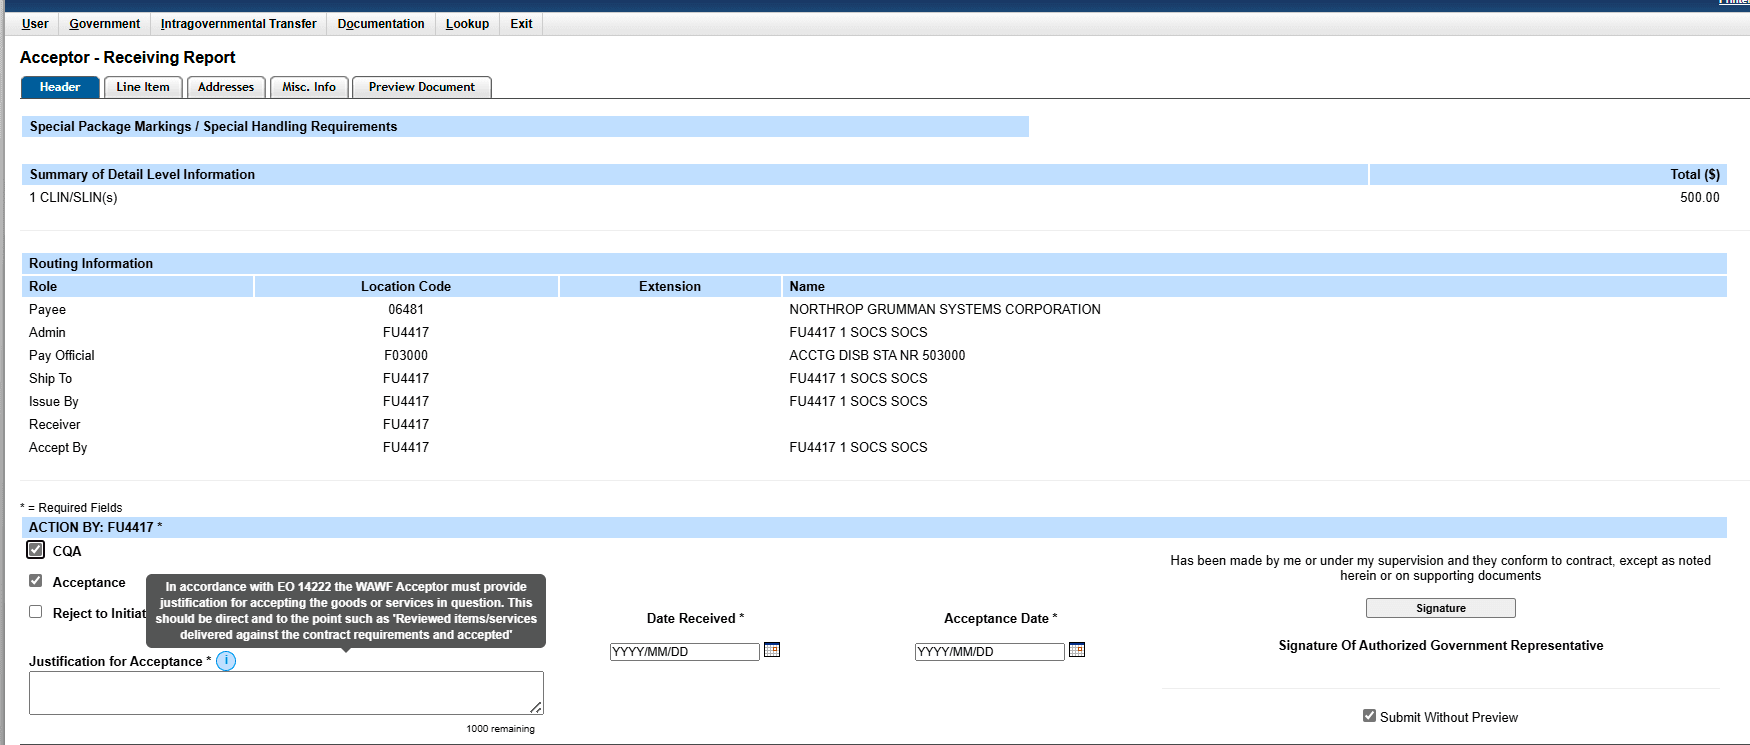This screenshot has height=745, width=1750.
Task: Switch to the Addresses tab
Action: point(226,87)
